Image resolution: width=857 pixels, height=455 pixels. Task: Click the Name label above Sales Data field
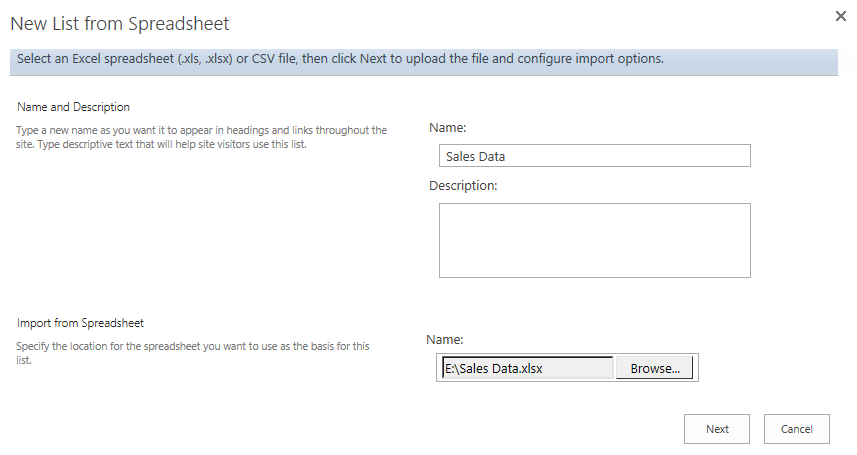(448, 127)
